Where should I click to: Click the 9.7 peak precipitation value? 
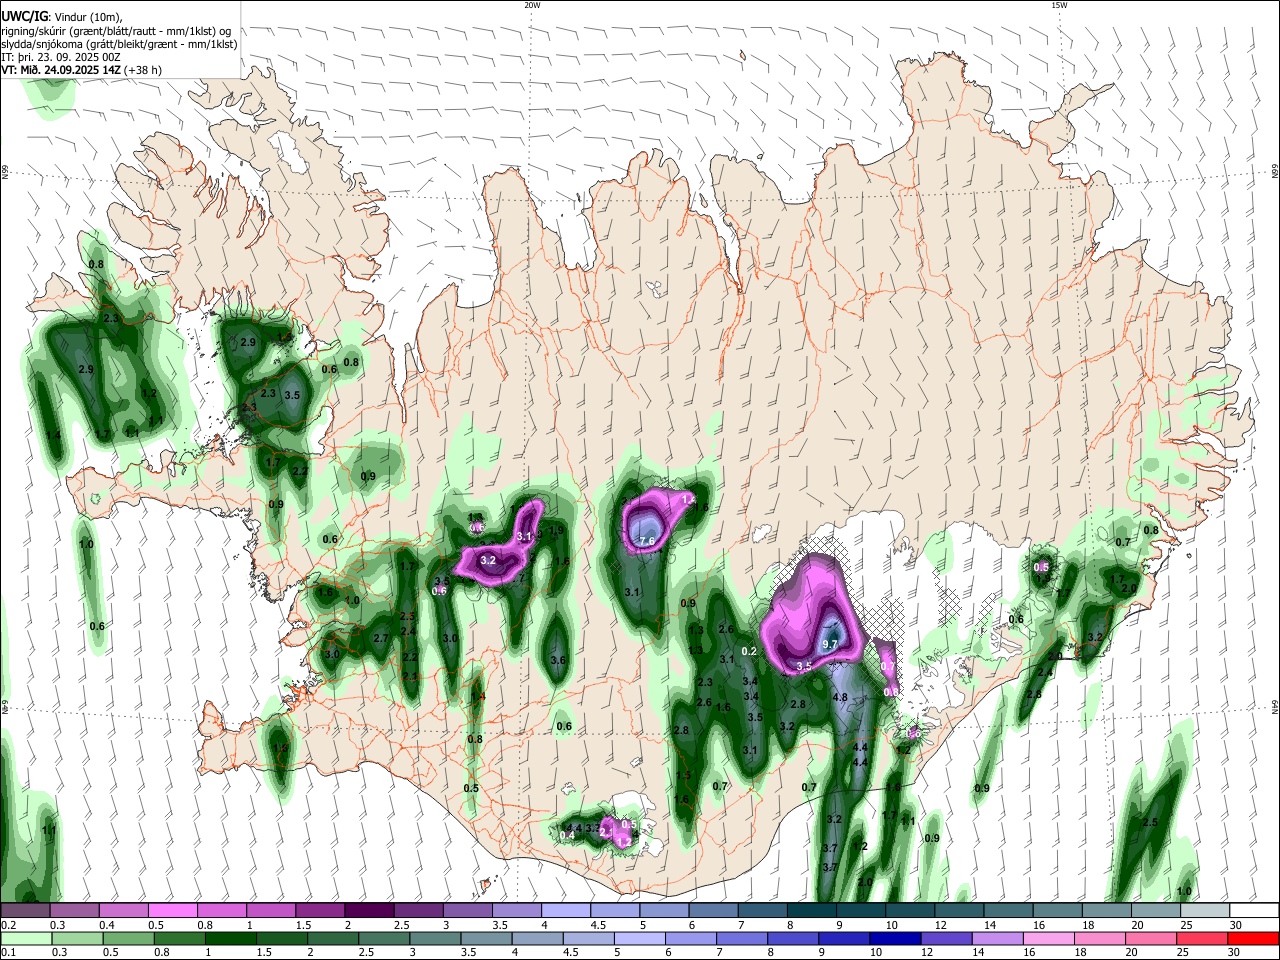pos(829,645)
